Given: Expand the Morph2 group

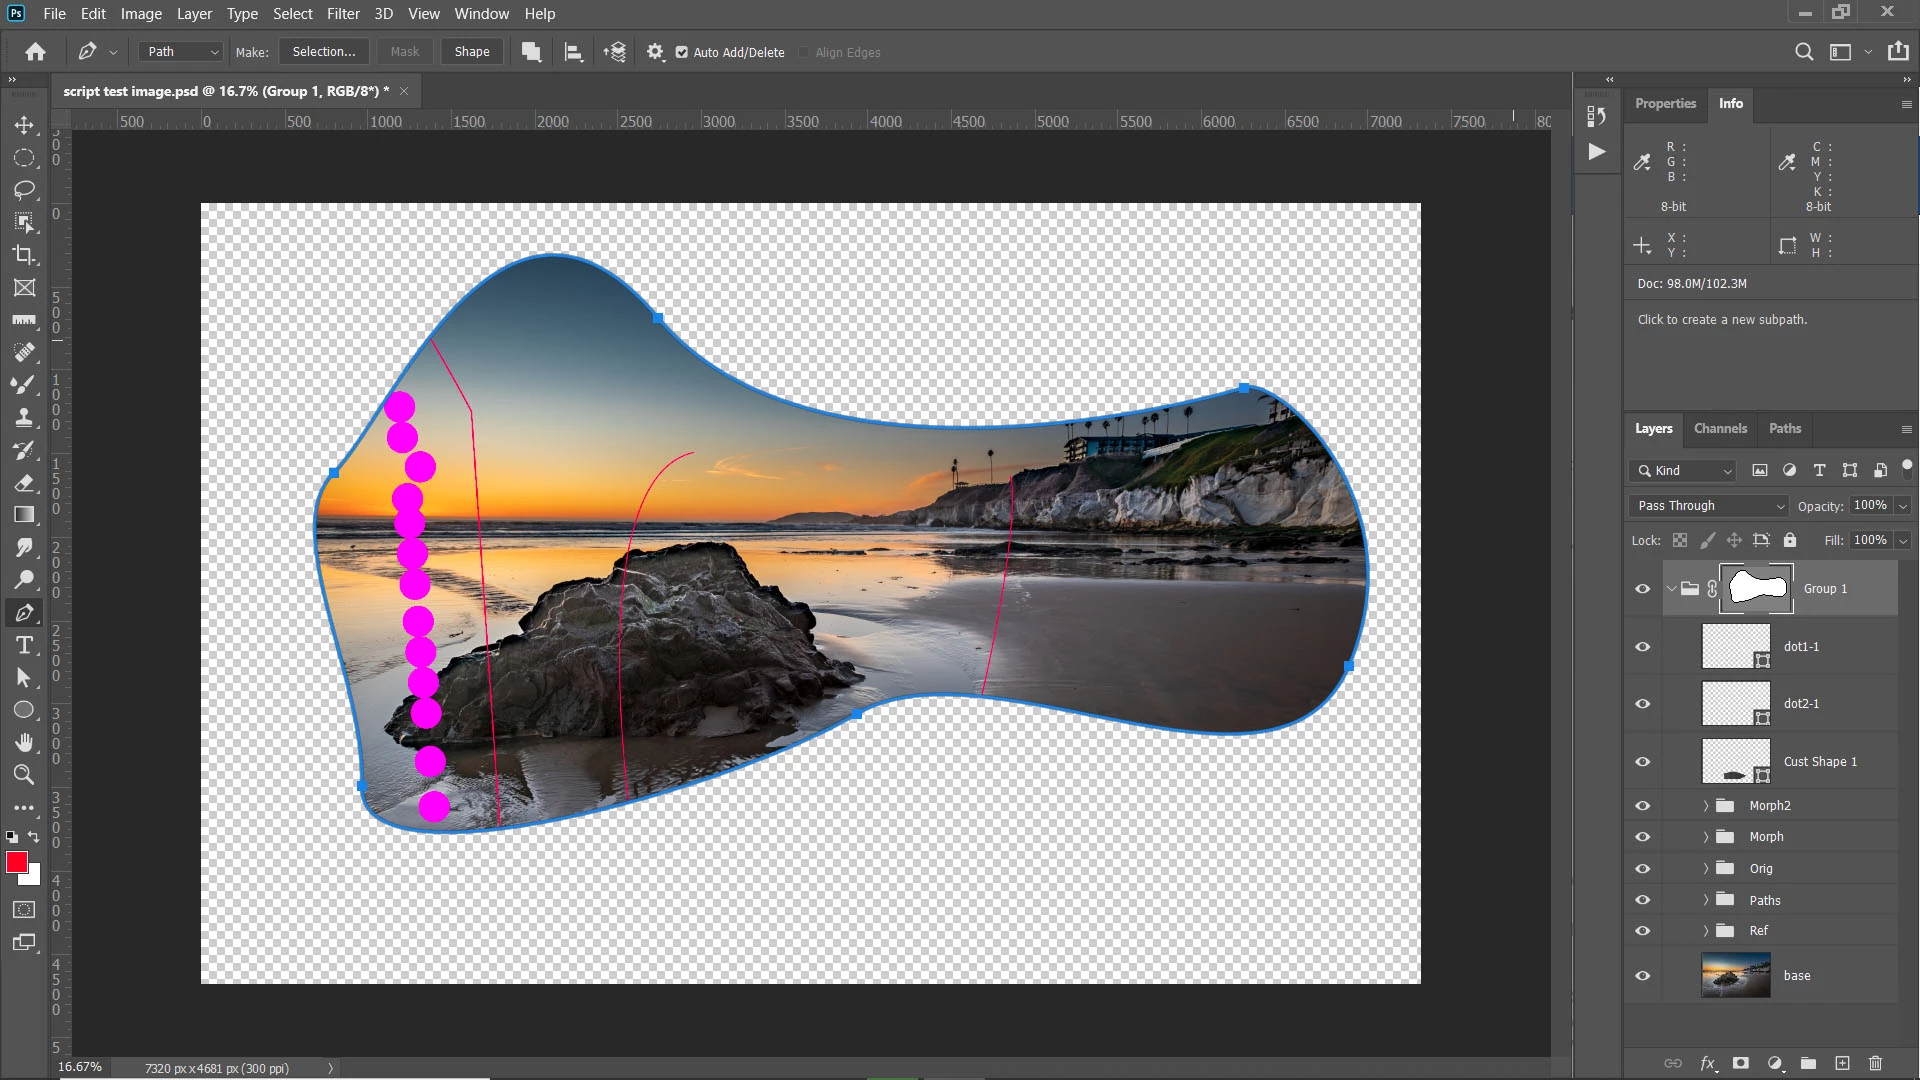Looking at the screenshot, I should (x=1706, y=806).
